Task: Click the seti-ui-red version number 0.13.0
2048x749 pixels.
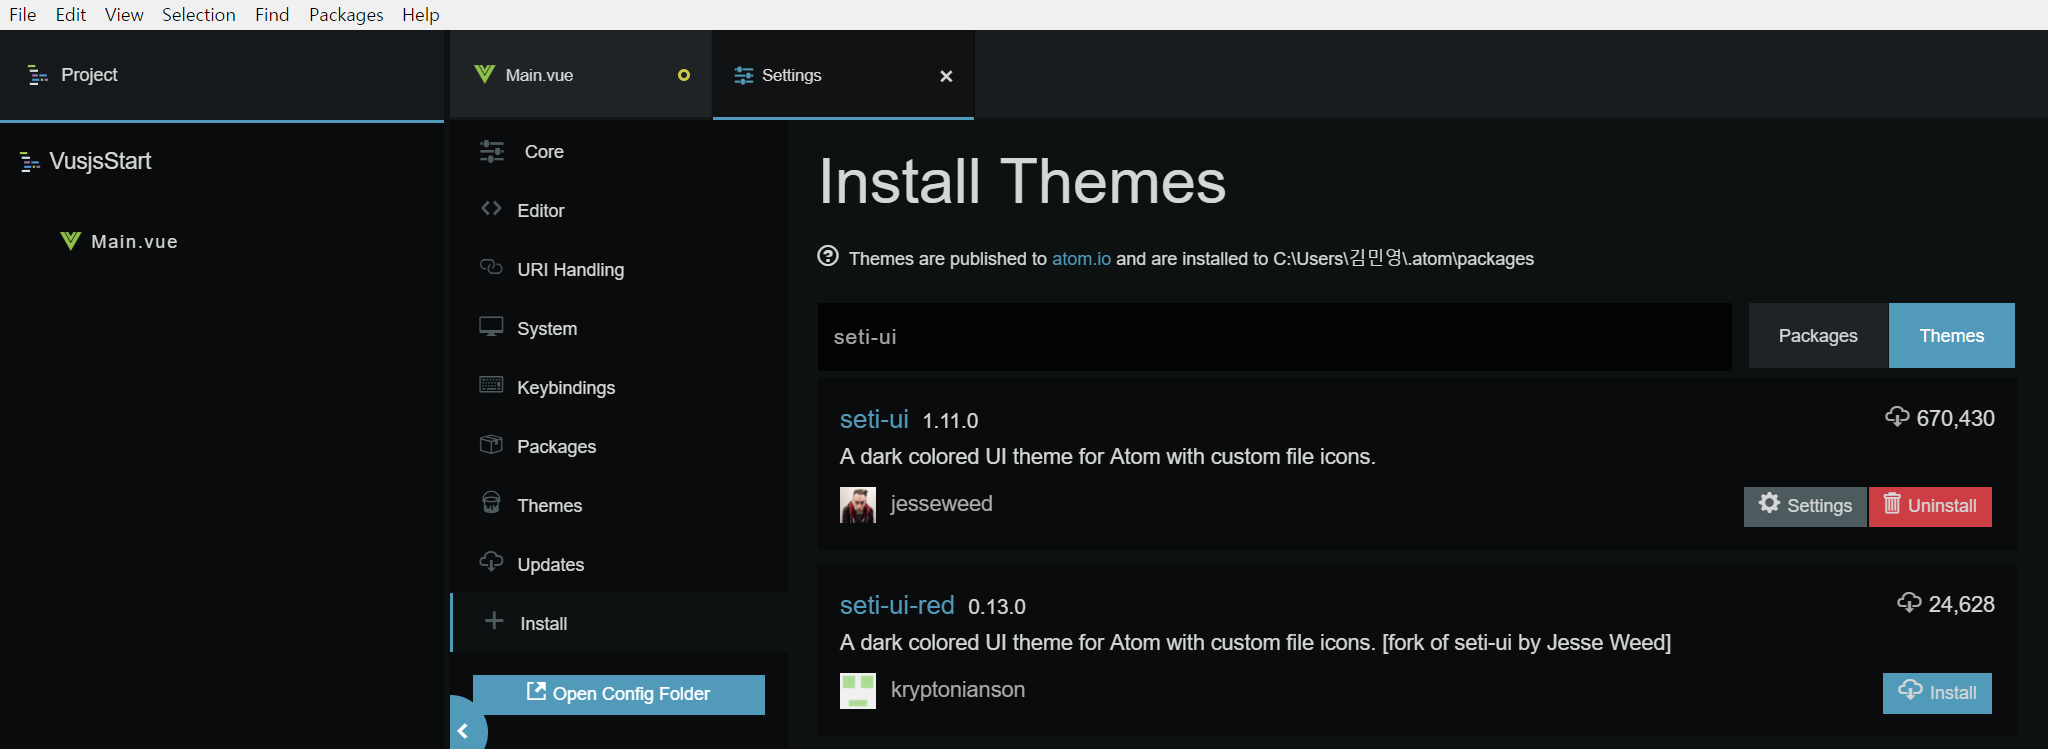Action: (997, 607)
